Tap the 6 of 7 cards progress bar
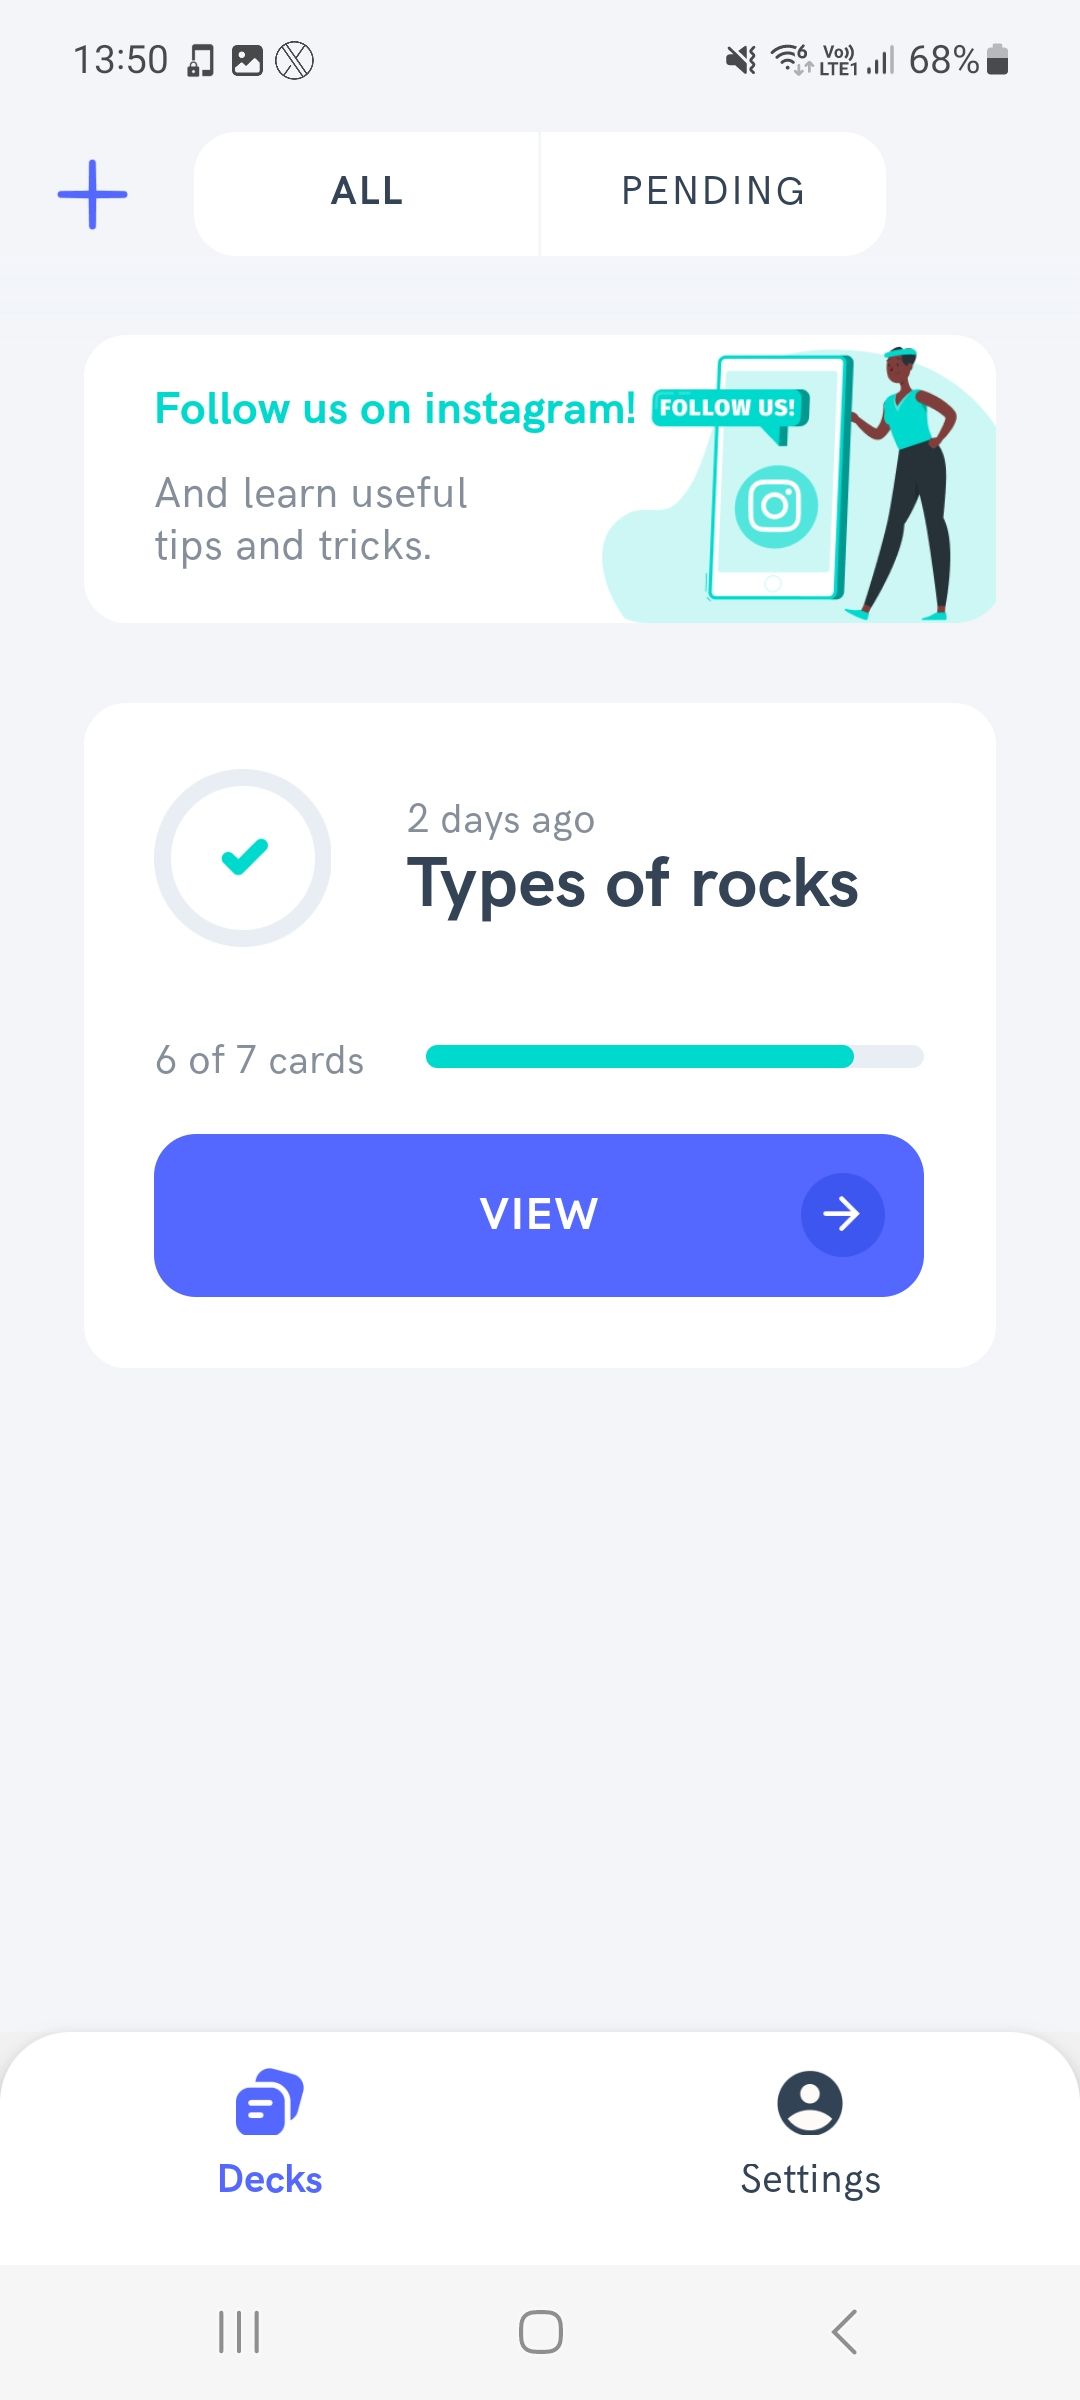The width and height of the screenshot is (1080, 2400). 674,1057
